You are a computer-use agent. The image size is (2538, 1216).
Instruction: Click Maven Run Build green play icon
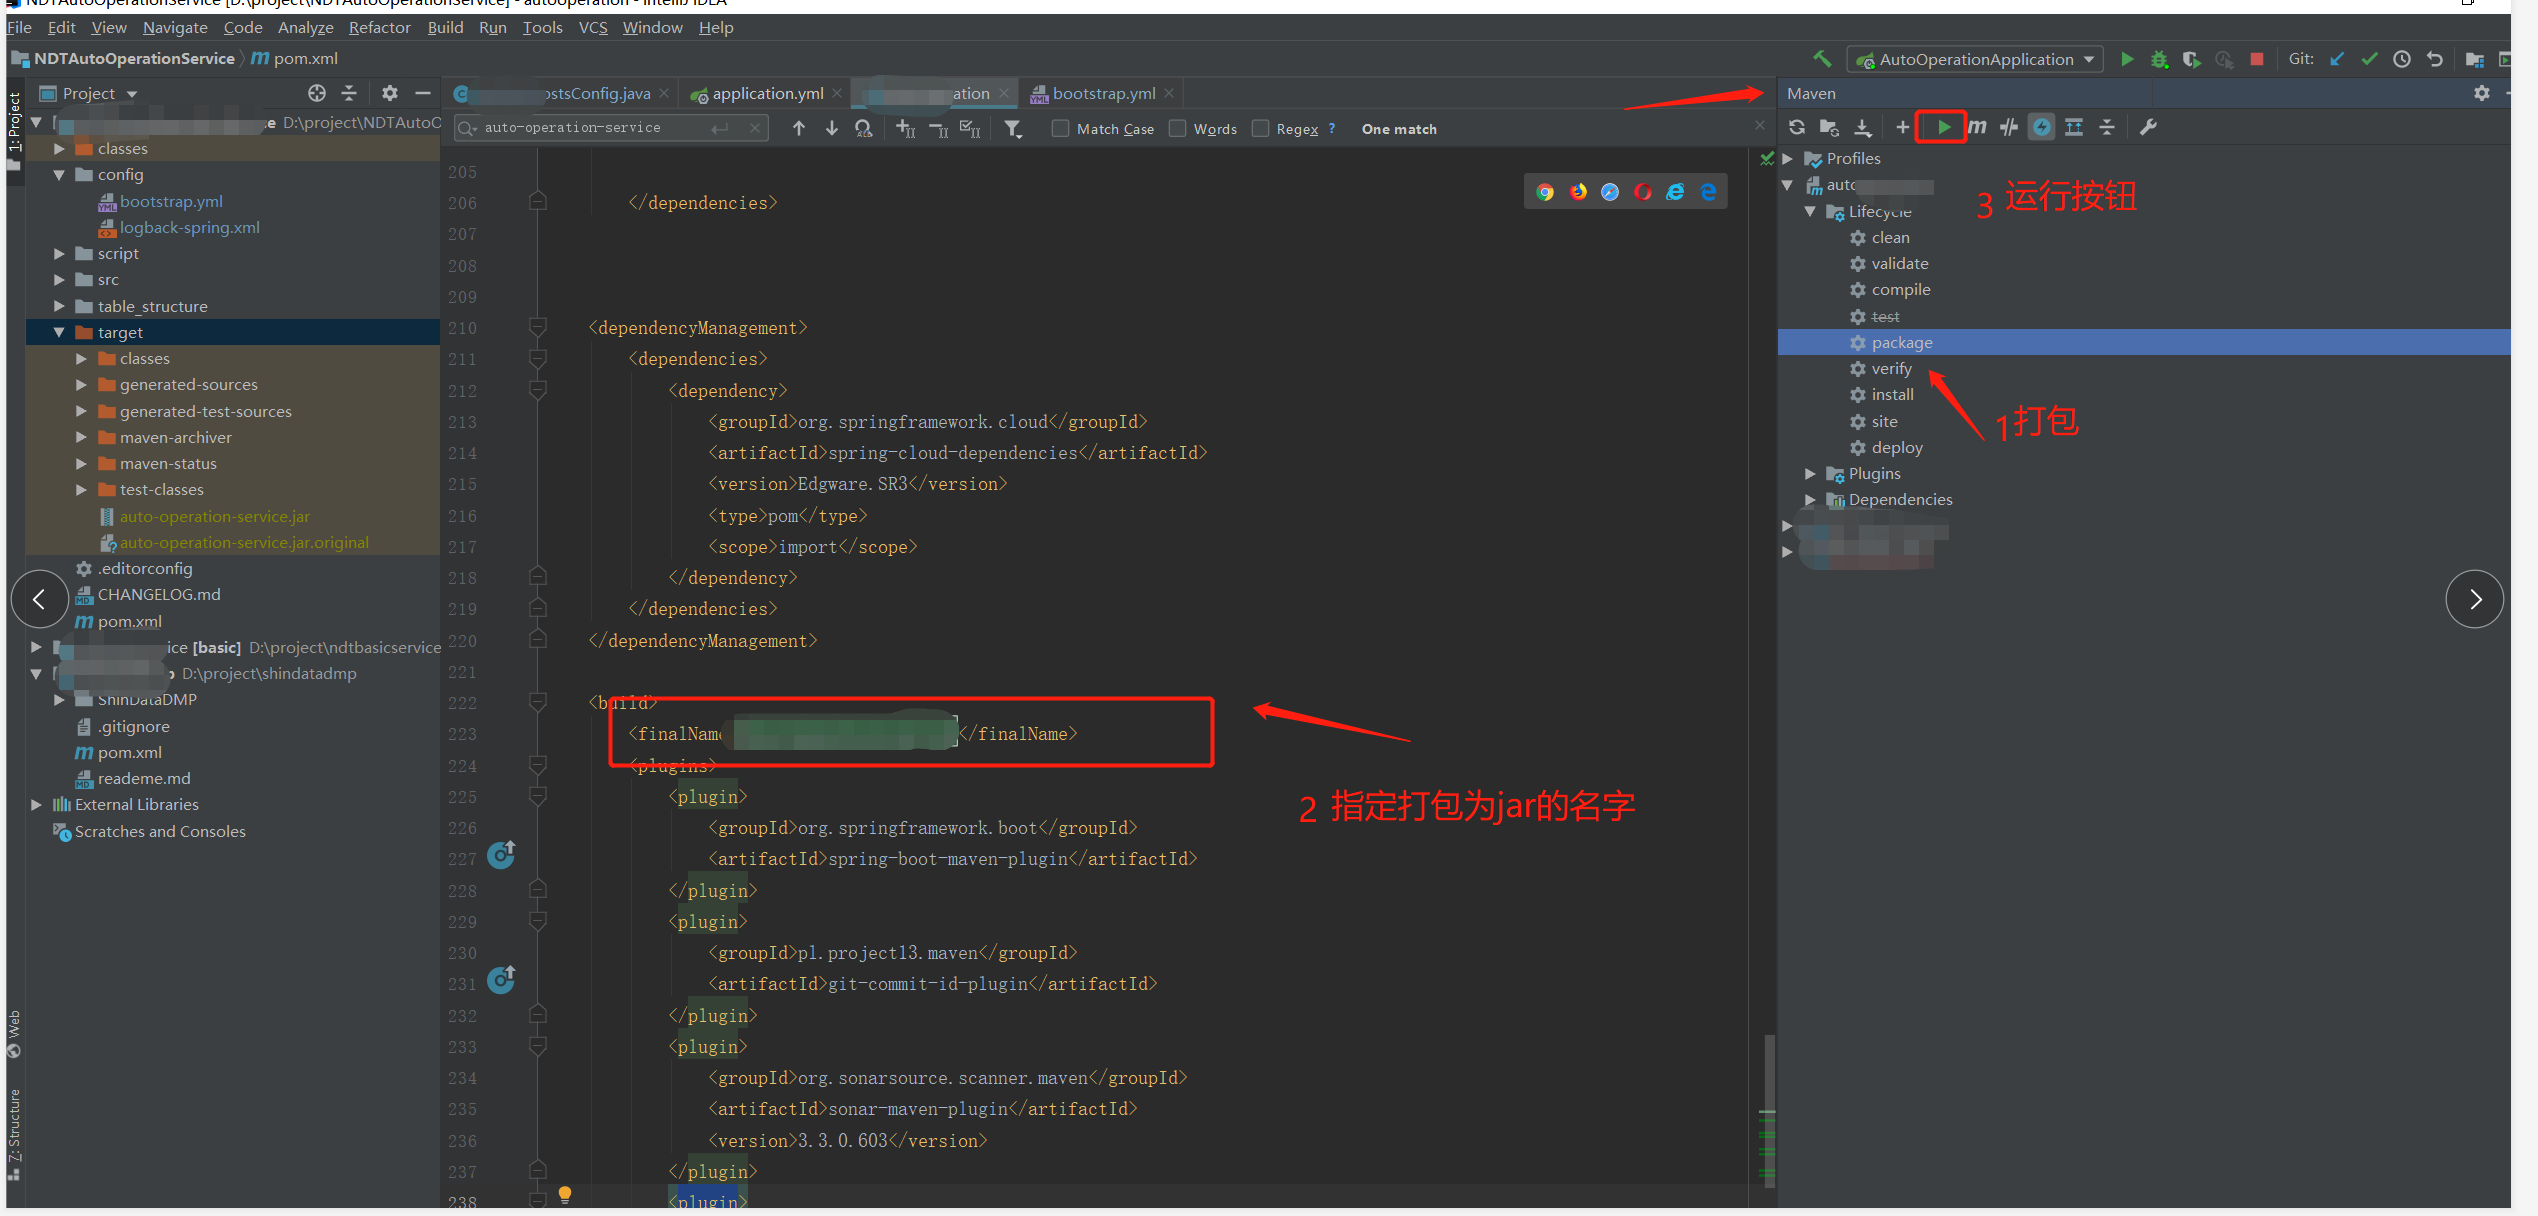pos(1943,127)
